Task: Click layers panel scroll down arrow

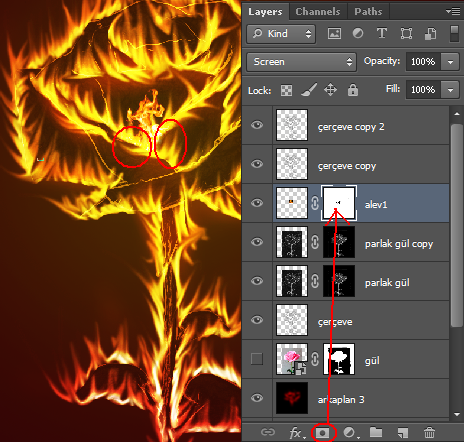Action: tap(457, 414)
